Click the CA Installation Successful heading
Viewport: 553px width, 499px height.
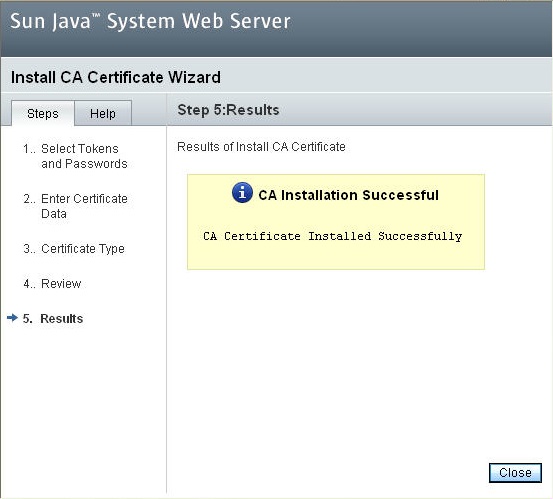pos(348,195)
